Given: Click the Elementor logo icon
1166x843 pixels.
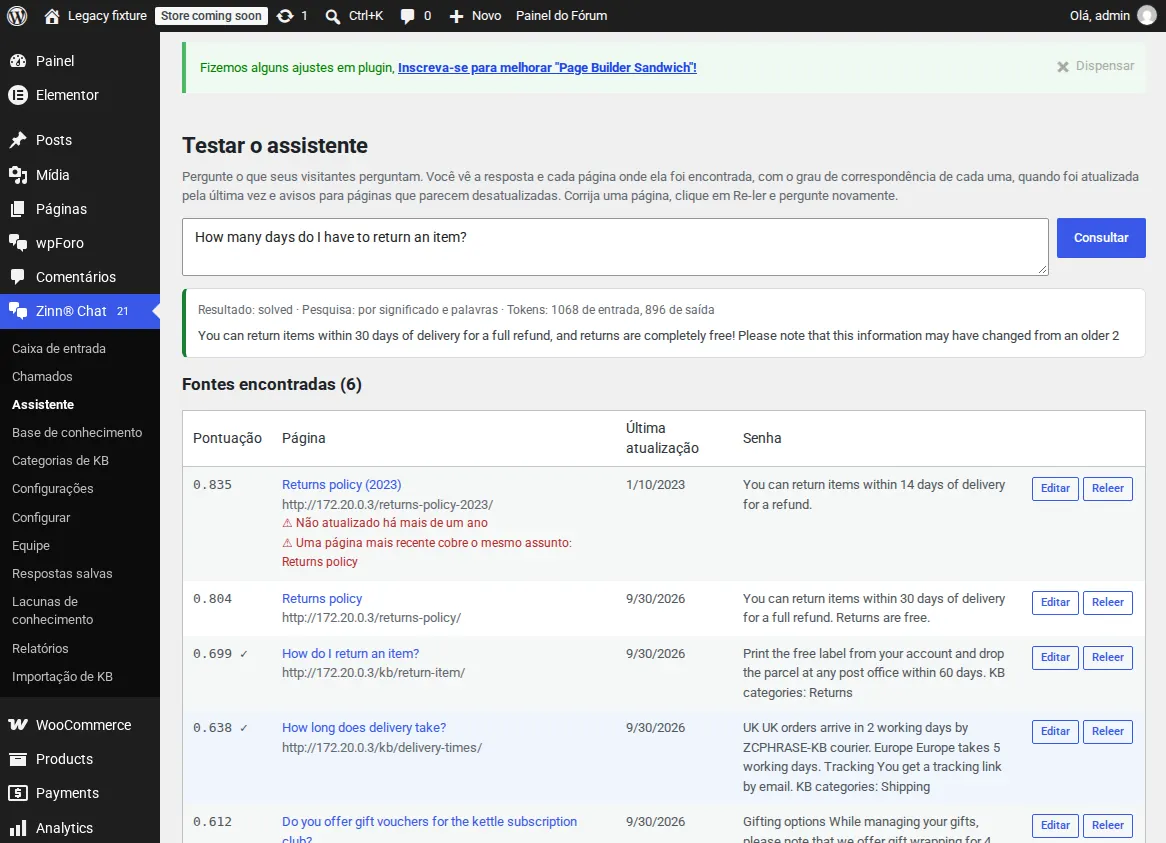Looking at the screenshot, I should [x=18, y=95].
